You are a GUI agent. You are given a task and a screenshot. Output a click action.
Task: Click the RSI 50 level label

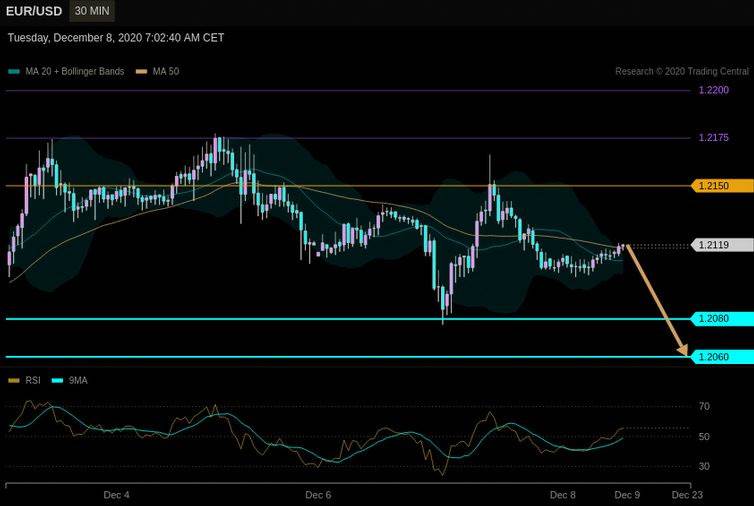704,437
